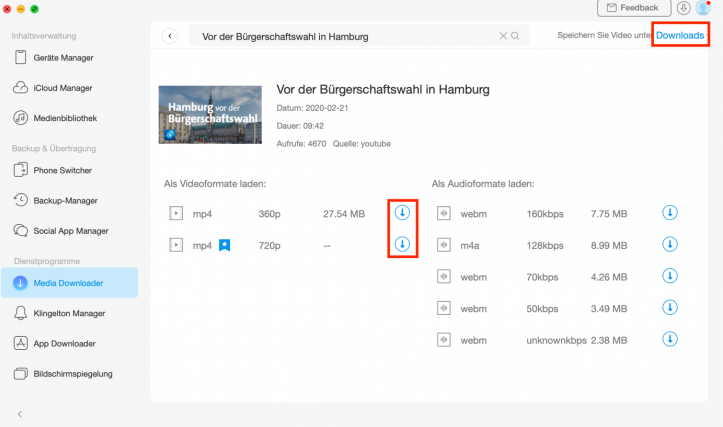
Task: Click the 'Quelle: youtube' text
Action: pyautogui.click(x=362, y=144)
